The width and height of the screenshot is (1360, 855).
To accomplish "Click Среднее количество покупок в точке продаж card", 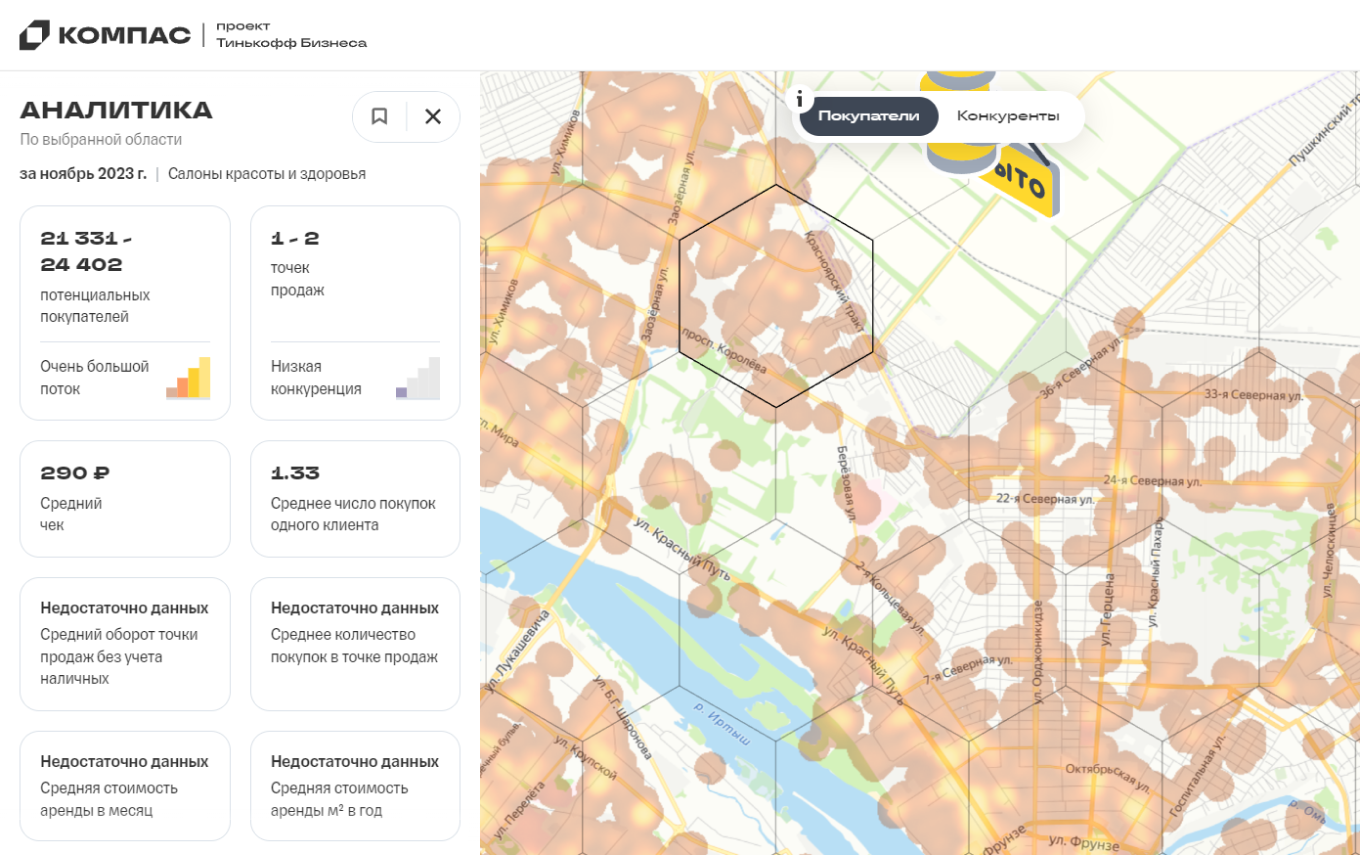I will 355,644.
